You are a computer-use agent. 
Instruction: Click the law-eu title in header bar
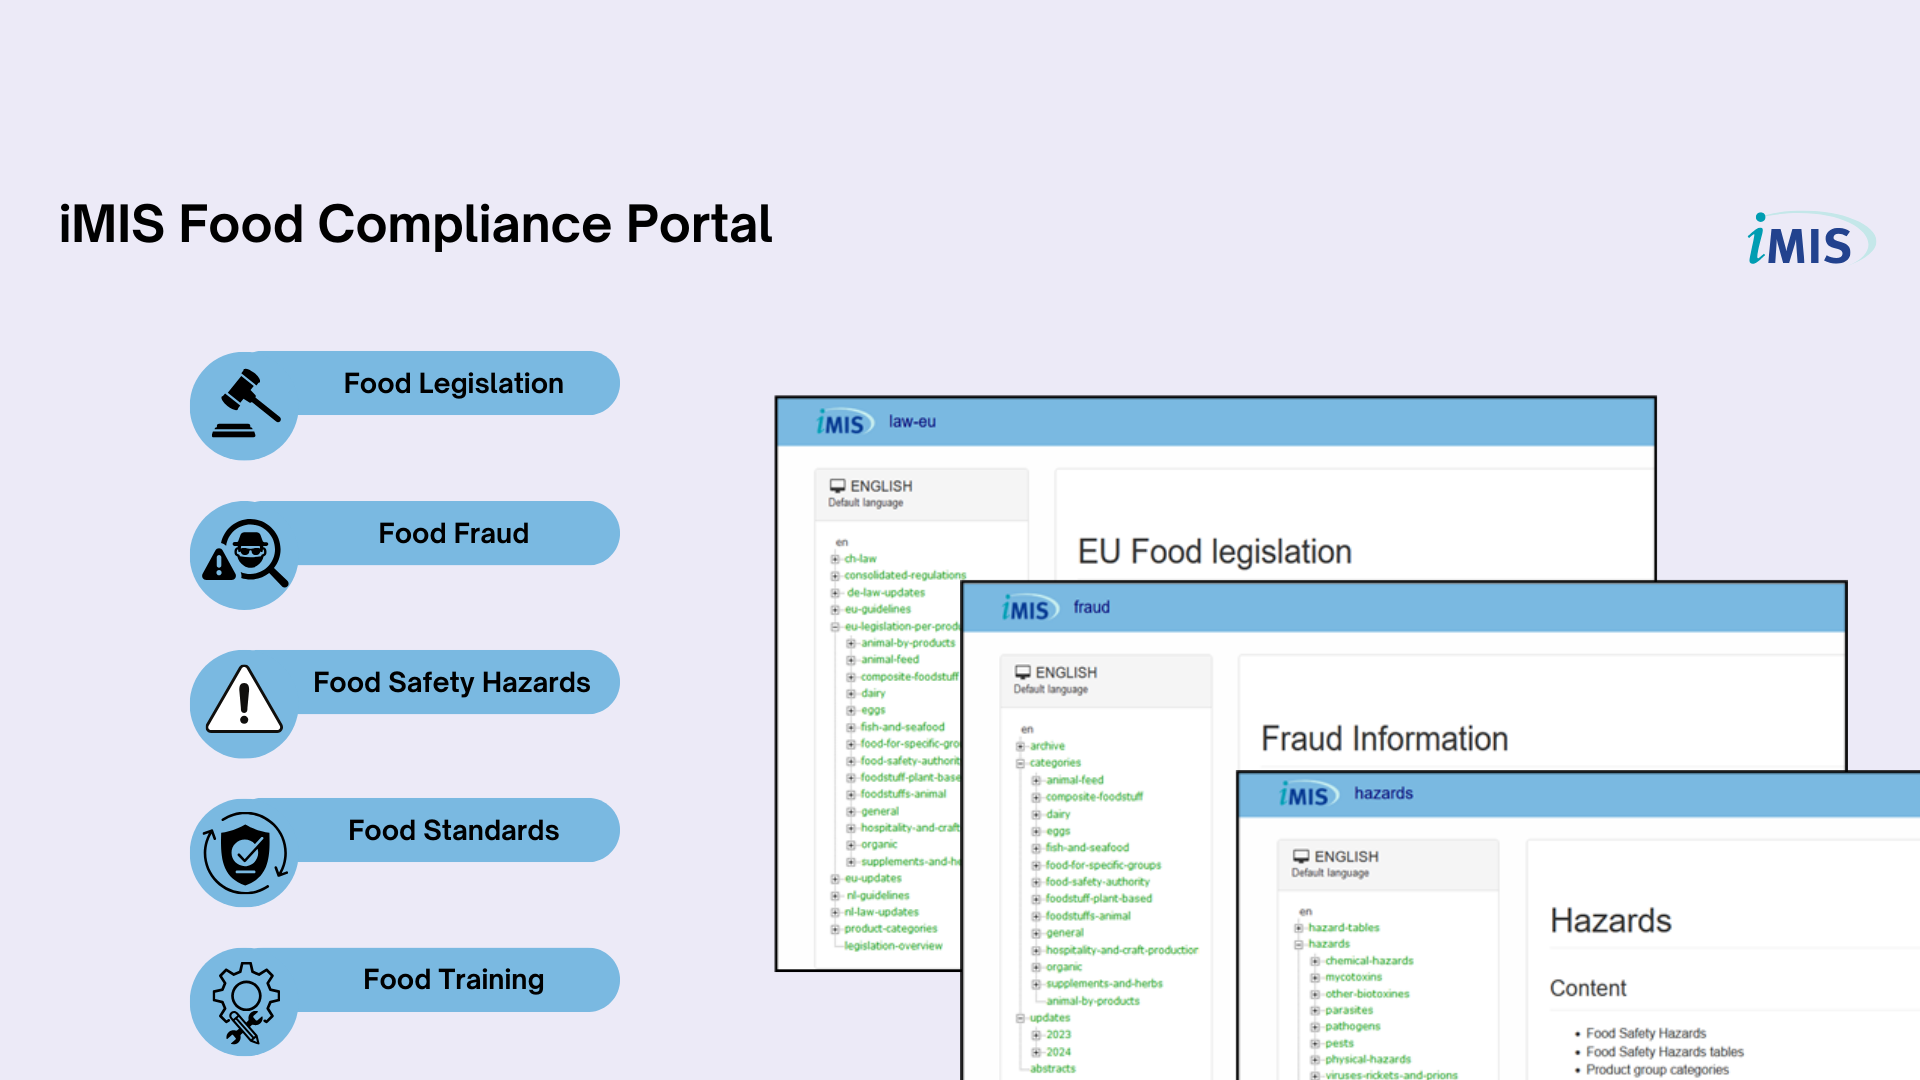[x=912, y=422]
